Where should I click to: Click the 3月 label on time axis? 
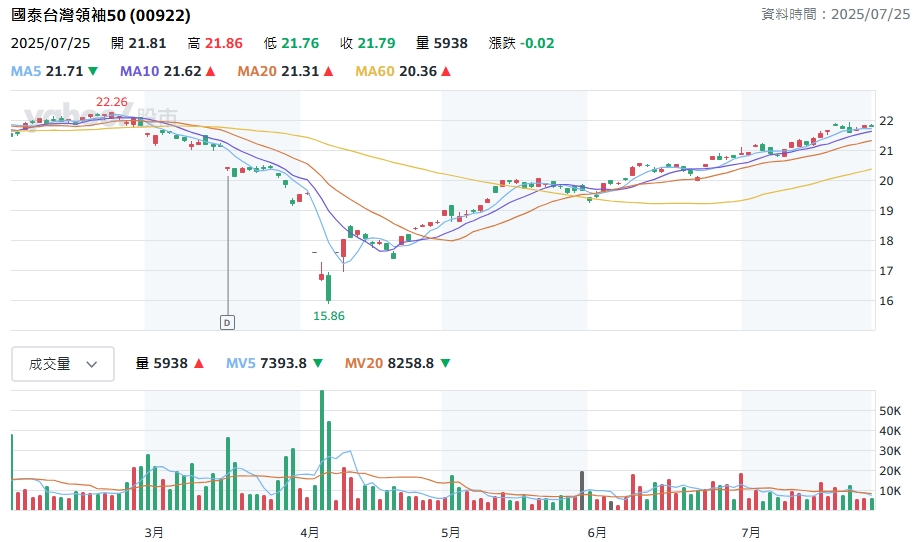pyautogui.click(x=154, y=532)
